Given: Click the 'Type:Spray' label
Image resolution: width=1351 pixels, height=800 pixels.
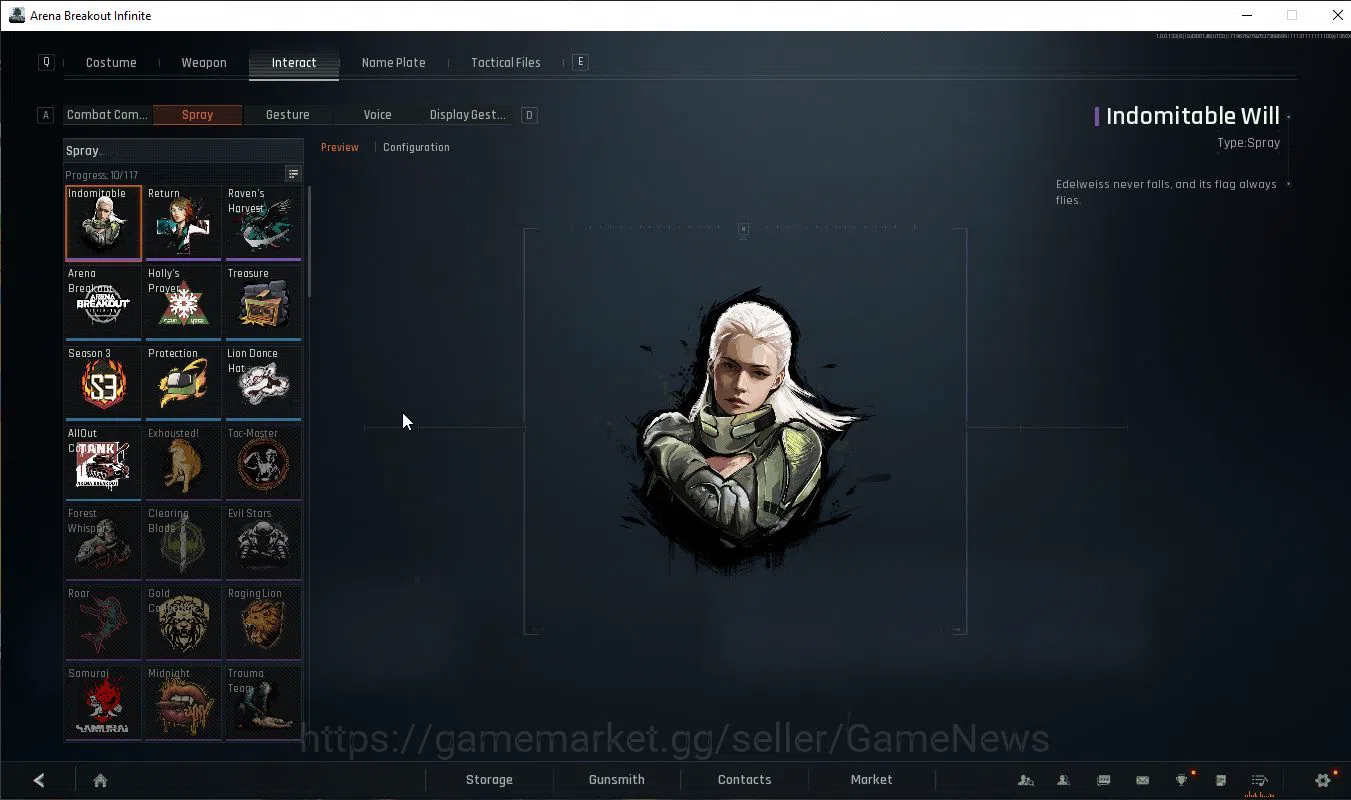Looking at the screenshot, I should coord(1248,143).
